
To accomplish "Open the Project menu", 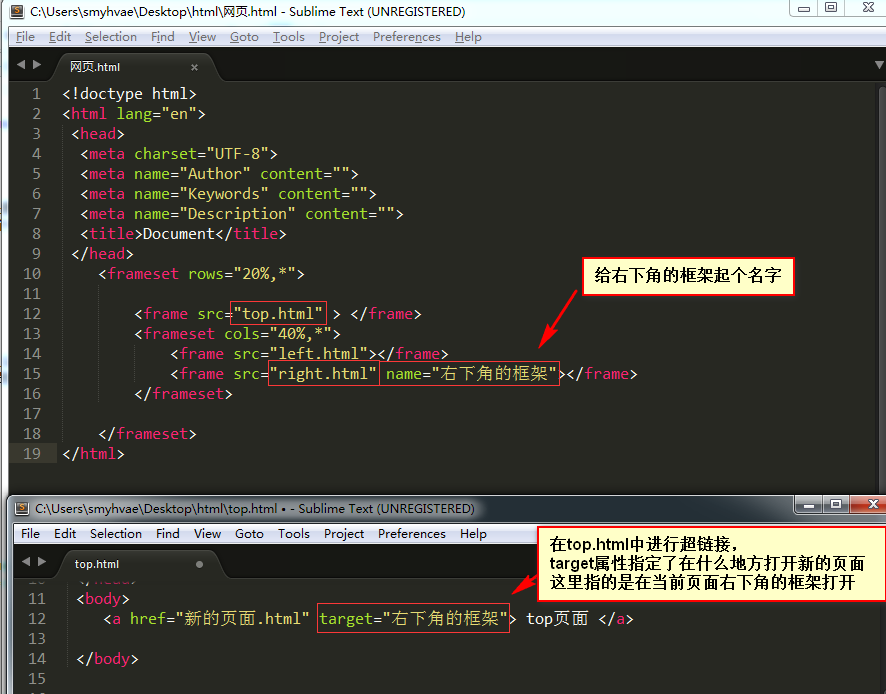I will [338, 36].
